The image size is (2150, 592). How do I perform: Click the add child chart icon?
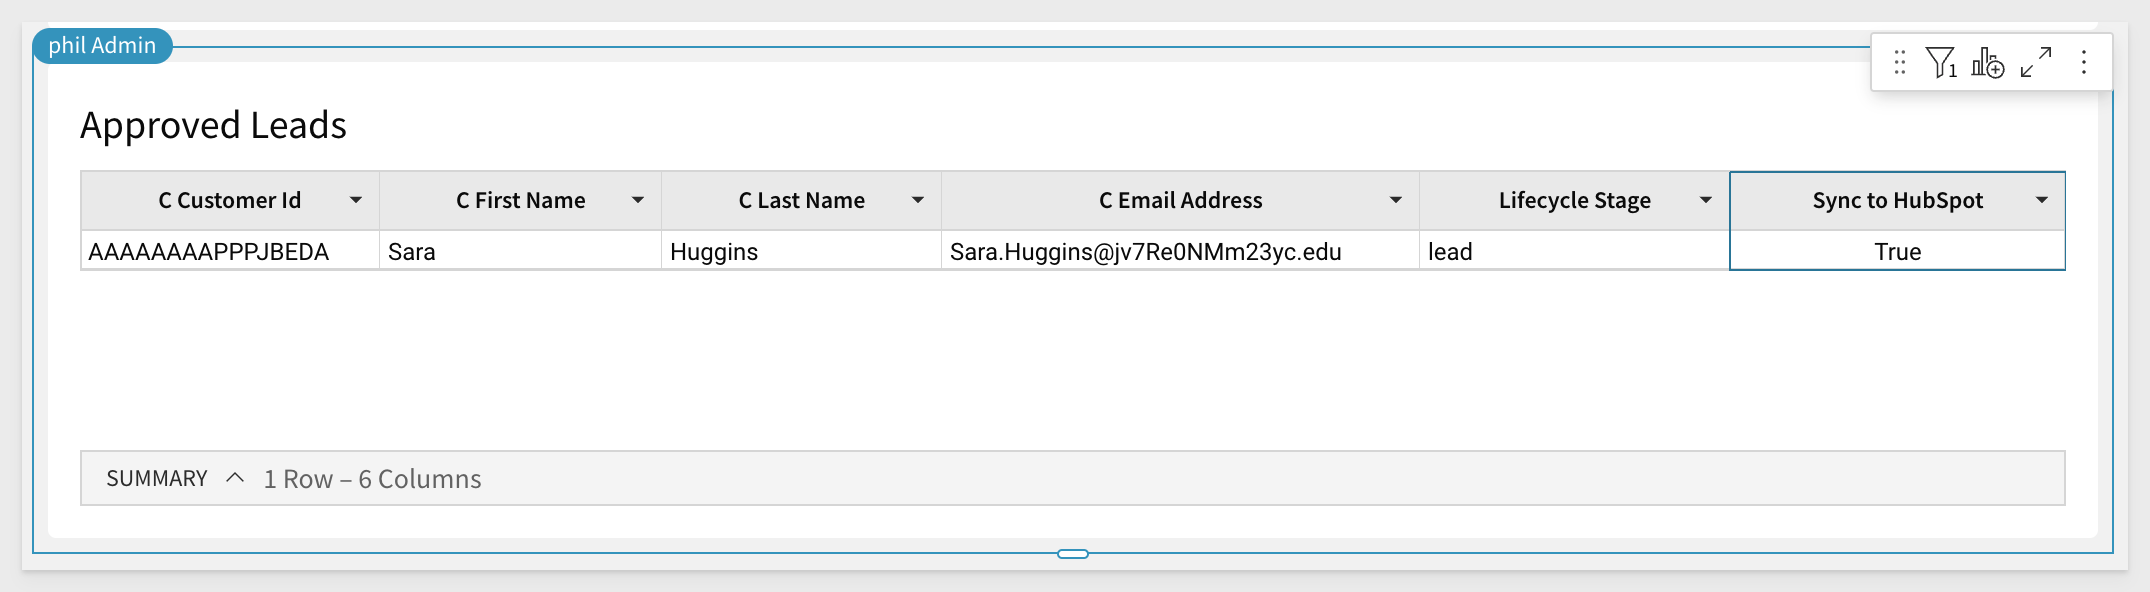pyautogui.click(x=1988, y=63)
